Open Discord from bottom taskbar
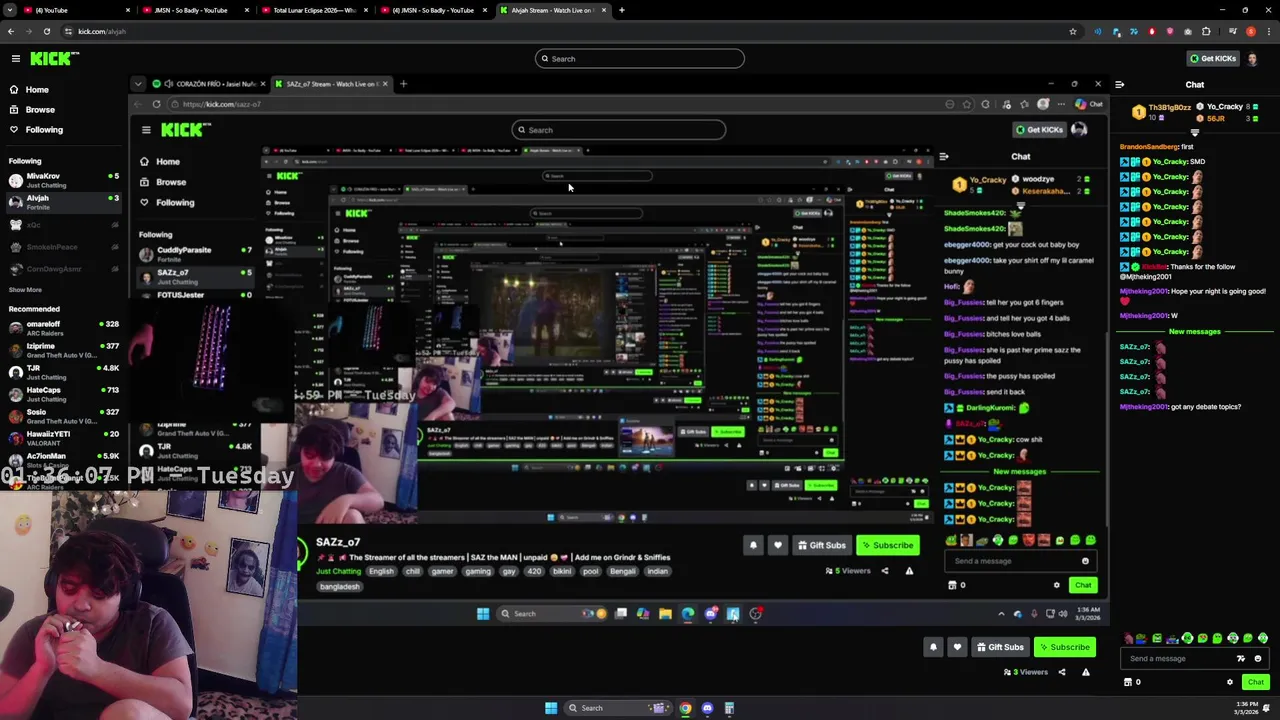The image size is (1280, 720). click(x=707, y=708)
